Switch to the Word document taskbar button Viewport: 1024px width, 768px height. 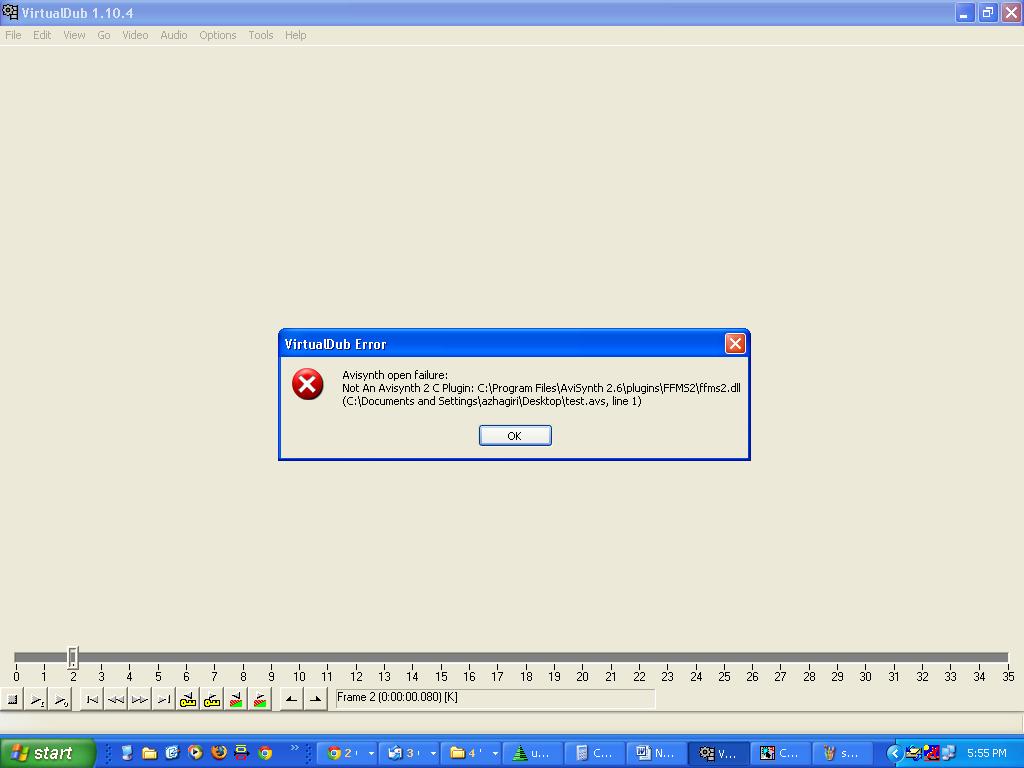pos(656,753)
